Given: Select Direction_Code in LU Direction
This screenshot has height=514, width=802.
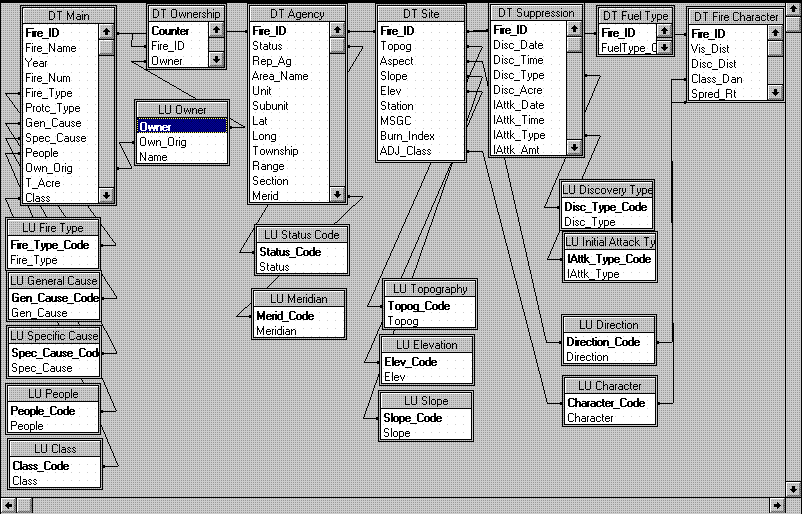Looking at the screenshot, I should [603, 342].
